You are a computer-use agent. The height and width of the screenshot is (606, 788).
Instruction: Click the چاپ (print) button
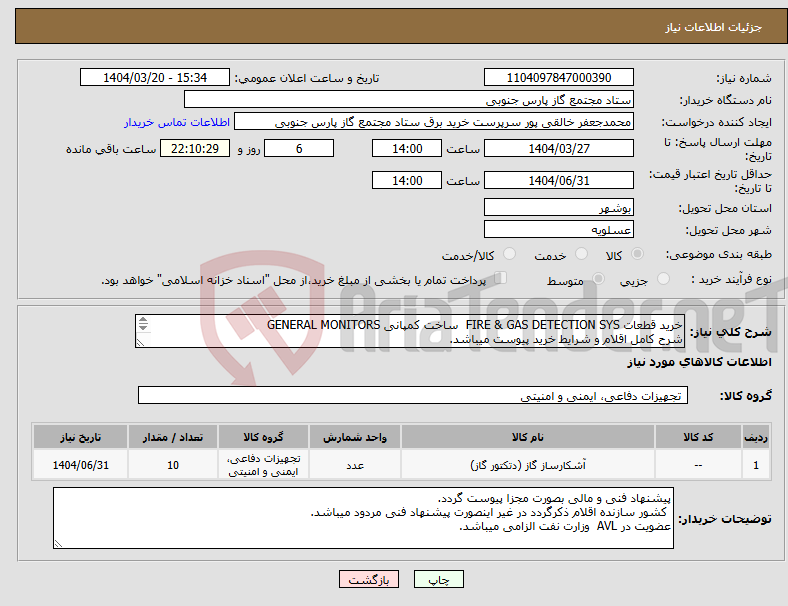(438, 579)
